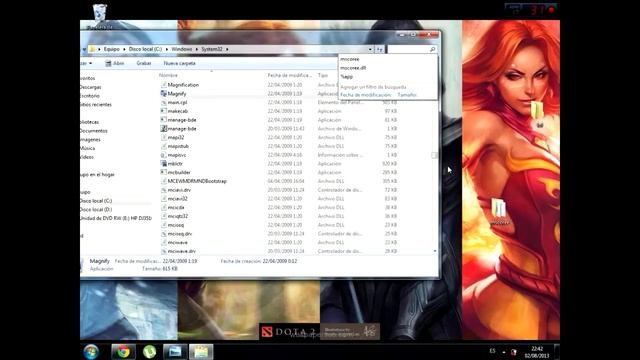The width and height of the screenshot is (640, 360).
Task: Open Google Chrome from the taskbar
Action: coord(123,351)
